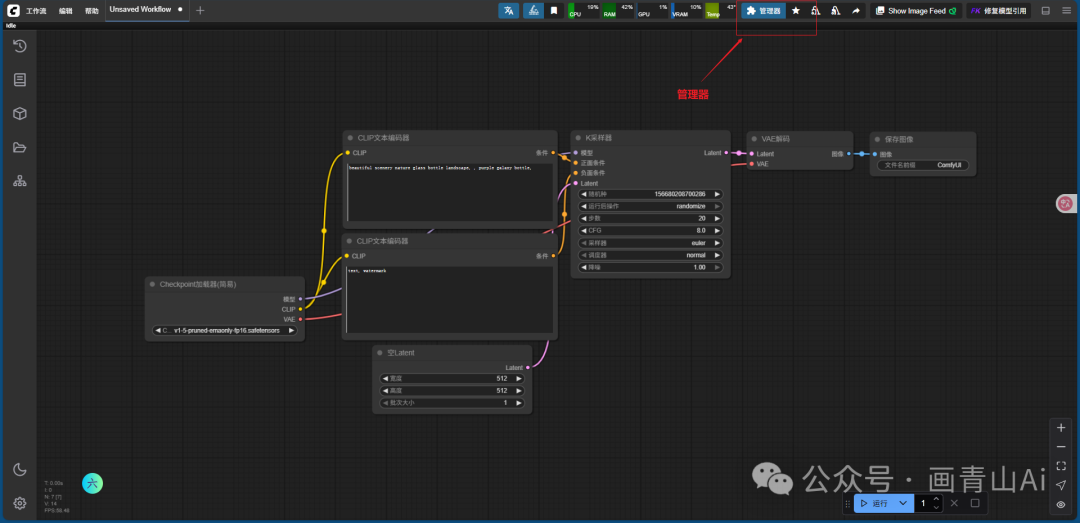Decrease 高度 value with left arrow
The image size is (1080, 523).
[x=385, y=391]
